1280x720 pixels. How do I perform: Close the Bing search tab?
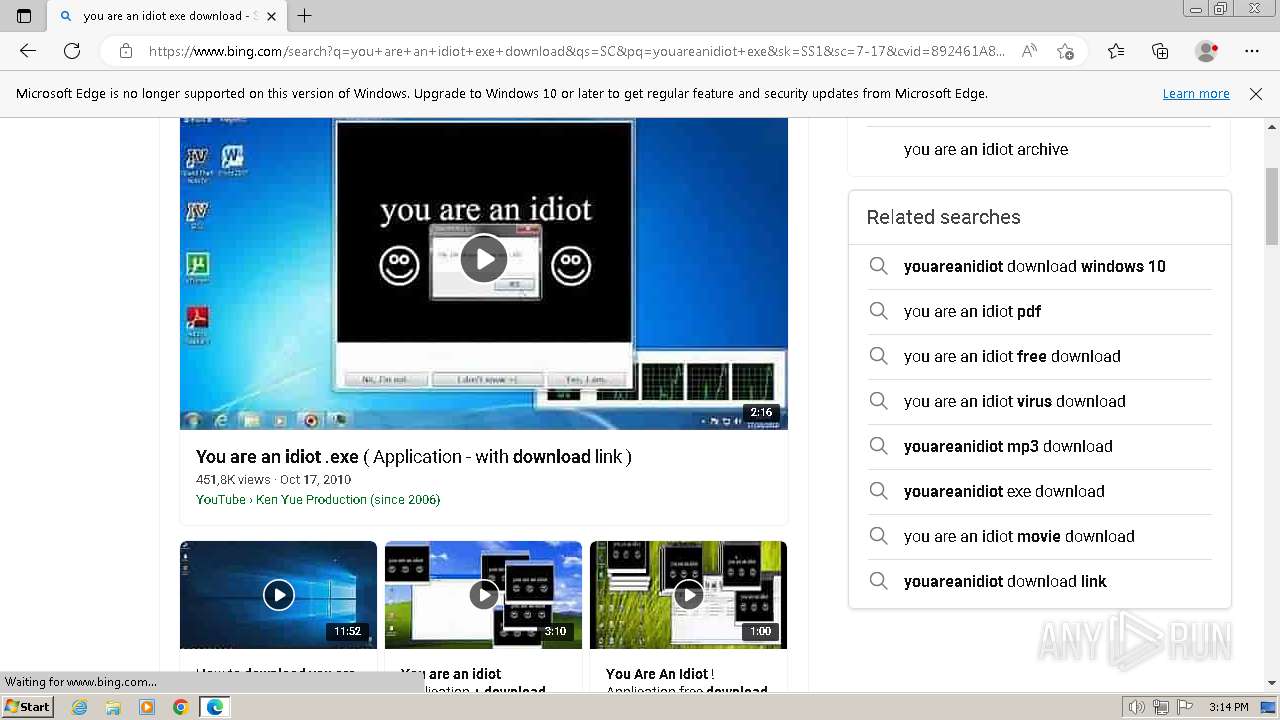click(x=271, y=16)
